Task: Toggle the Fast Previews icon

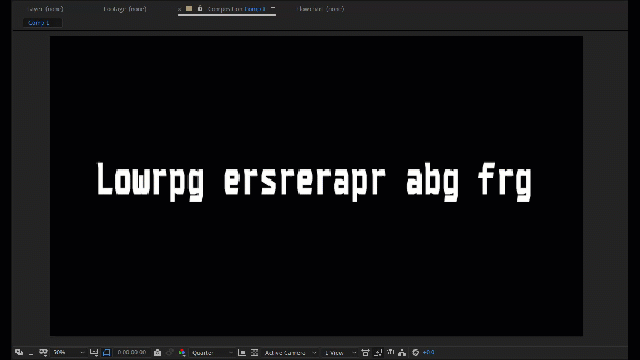Action: click(378, 352)
